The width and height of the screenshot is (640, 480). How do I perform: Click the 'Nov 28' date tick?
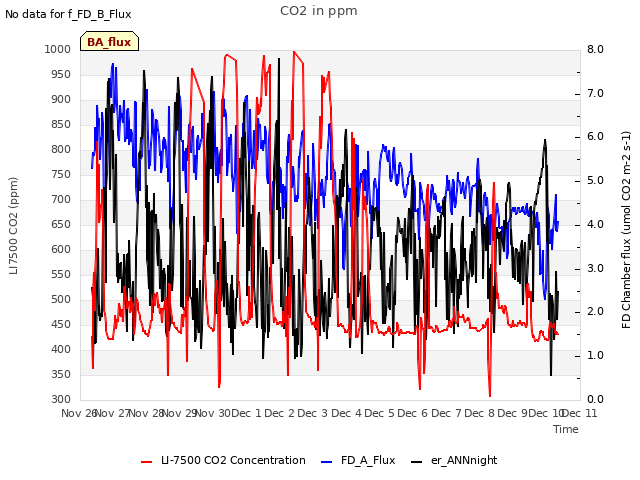click(x=146, y=413)
